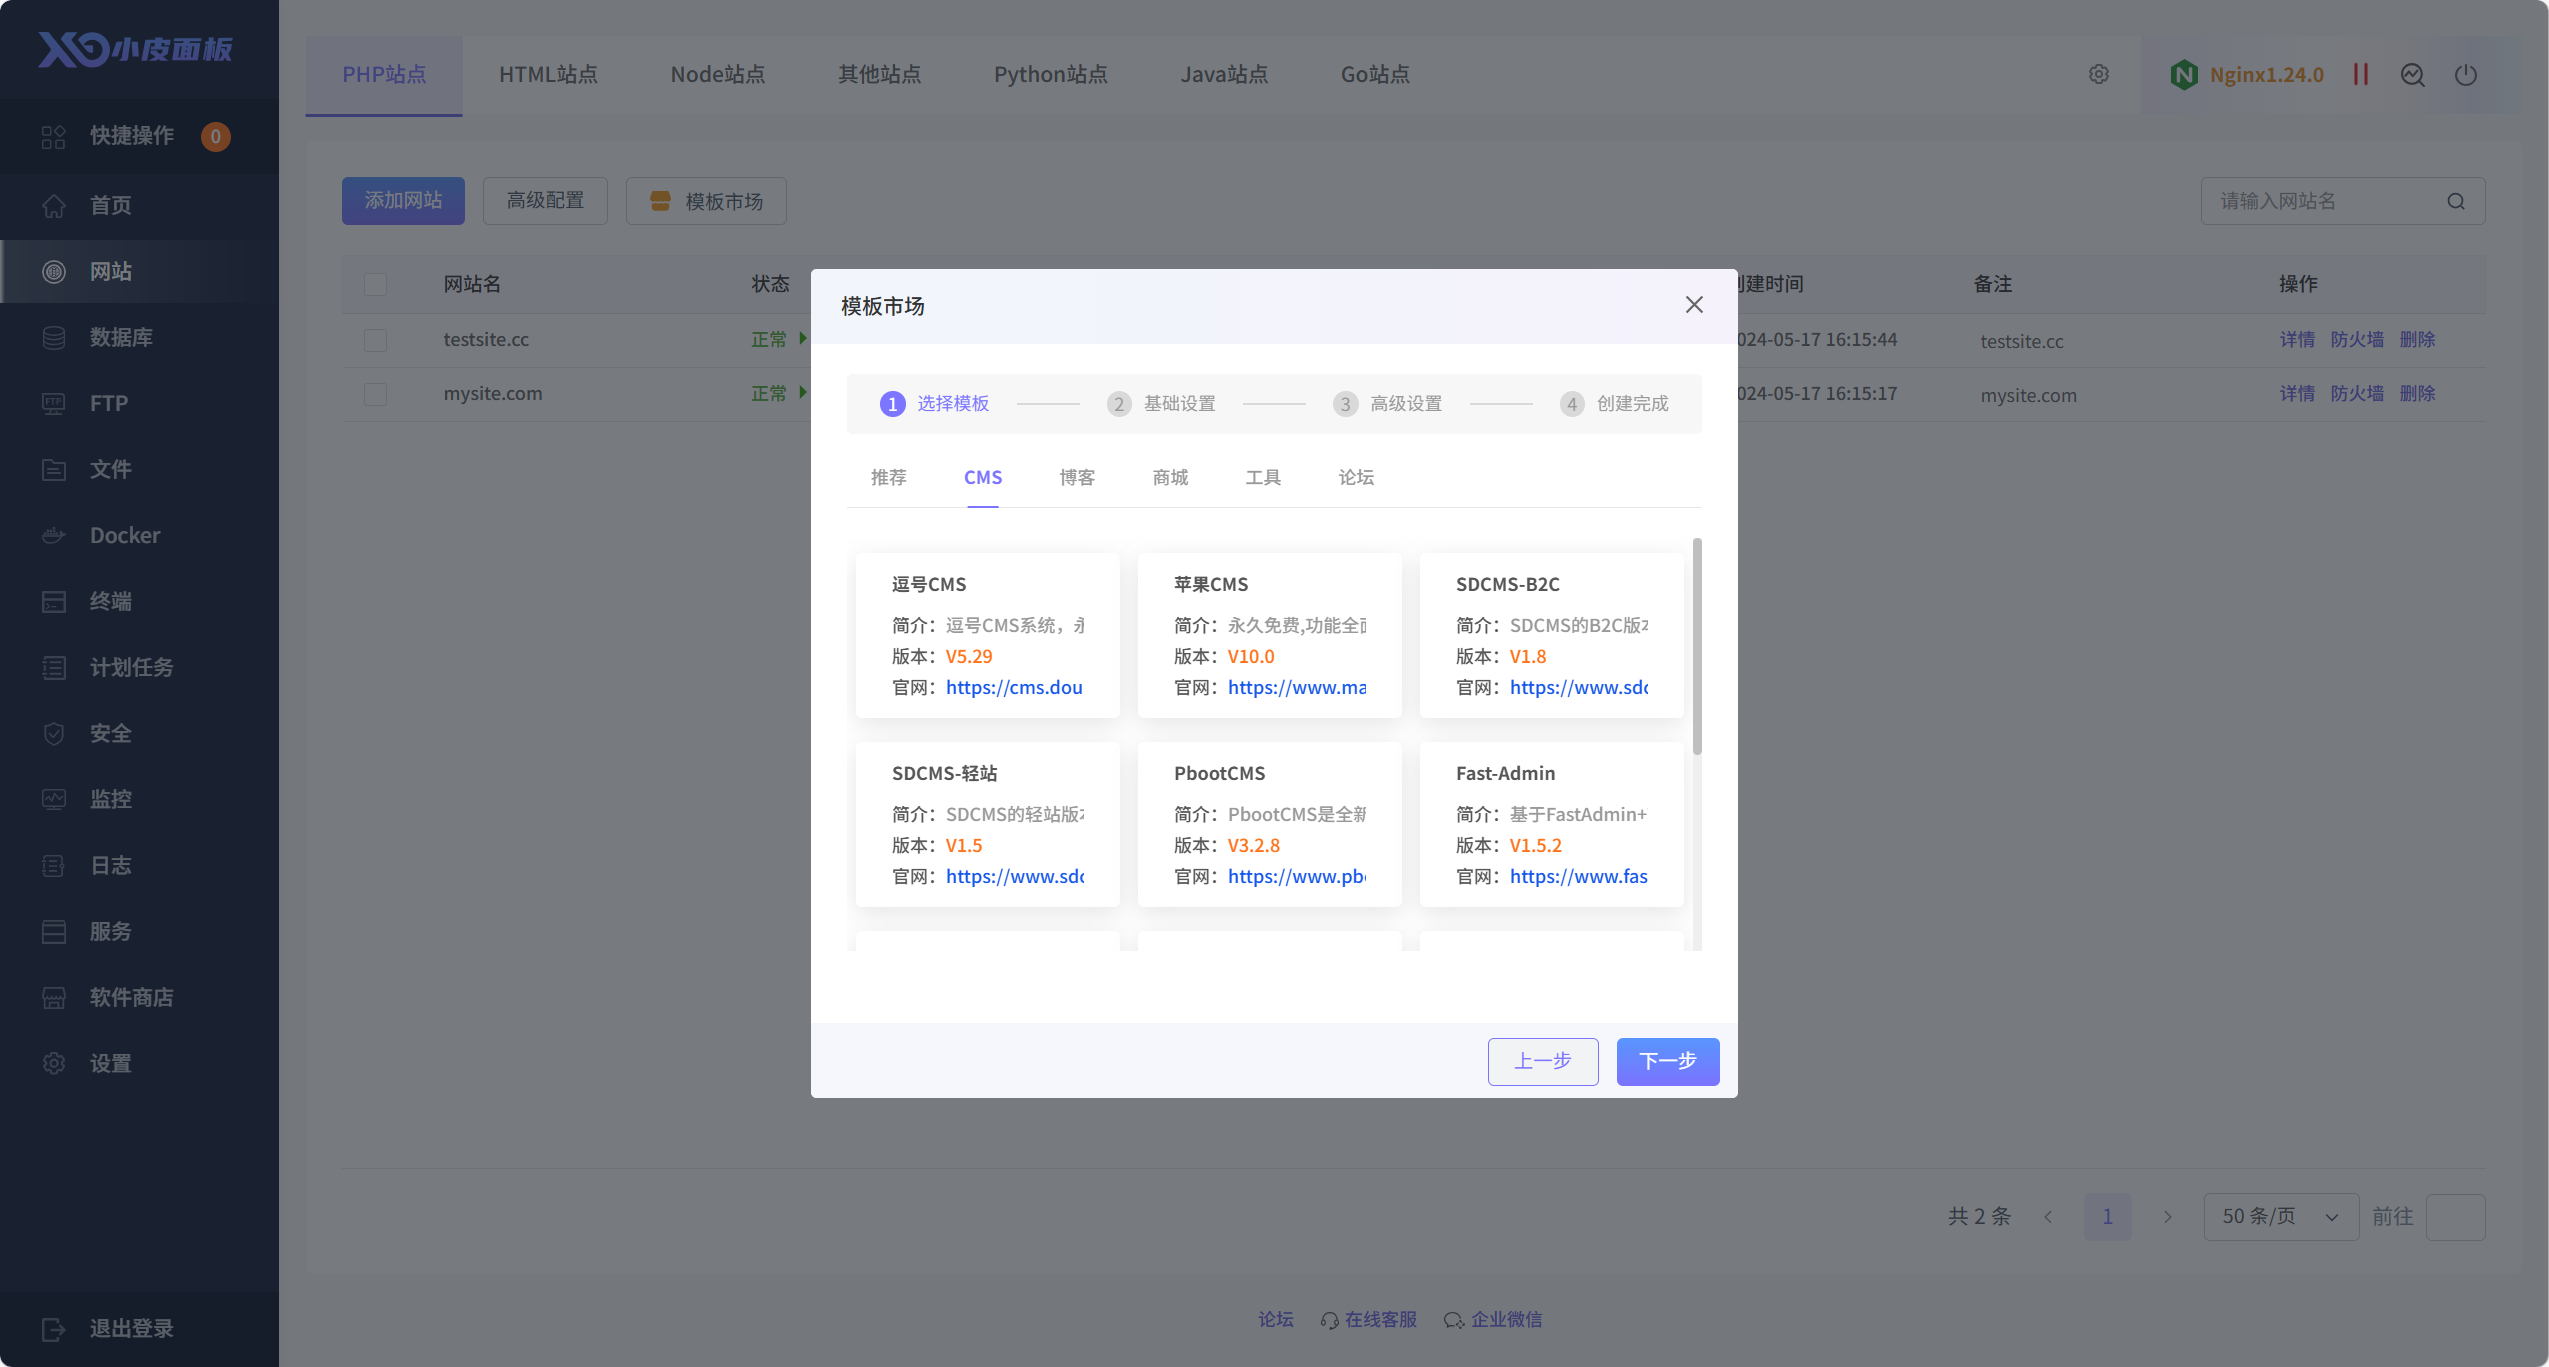
Task: Switch to the HTML站点 tab
Action: (x=548, y=75)
